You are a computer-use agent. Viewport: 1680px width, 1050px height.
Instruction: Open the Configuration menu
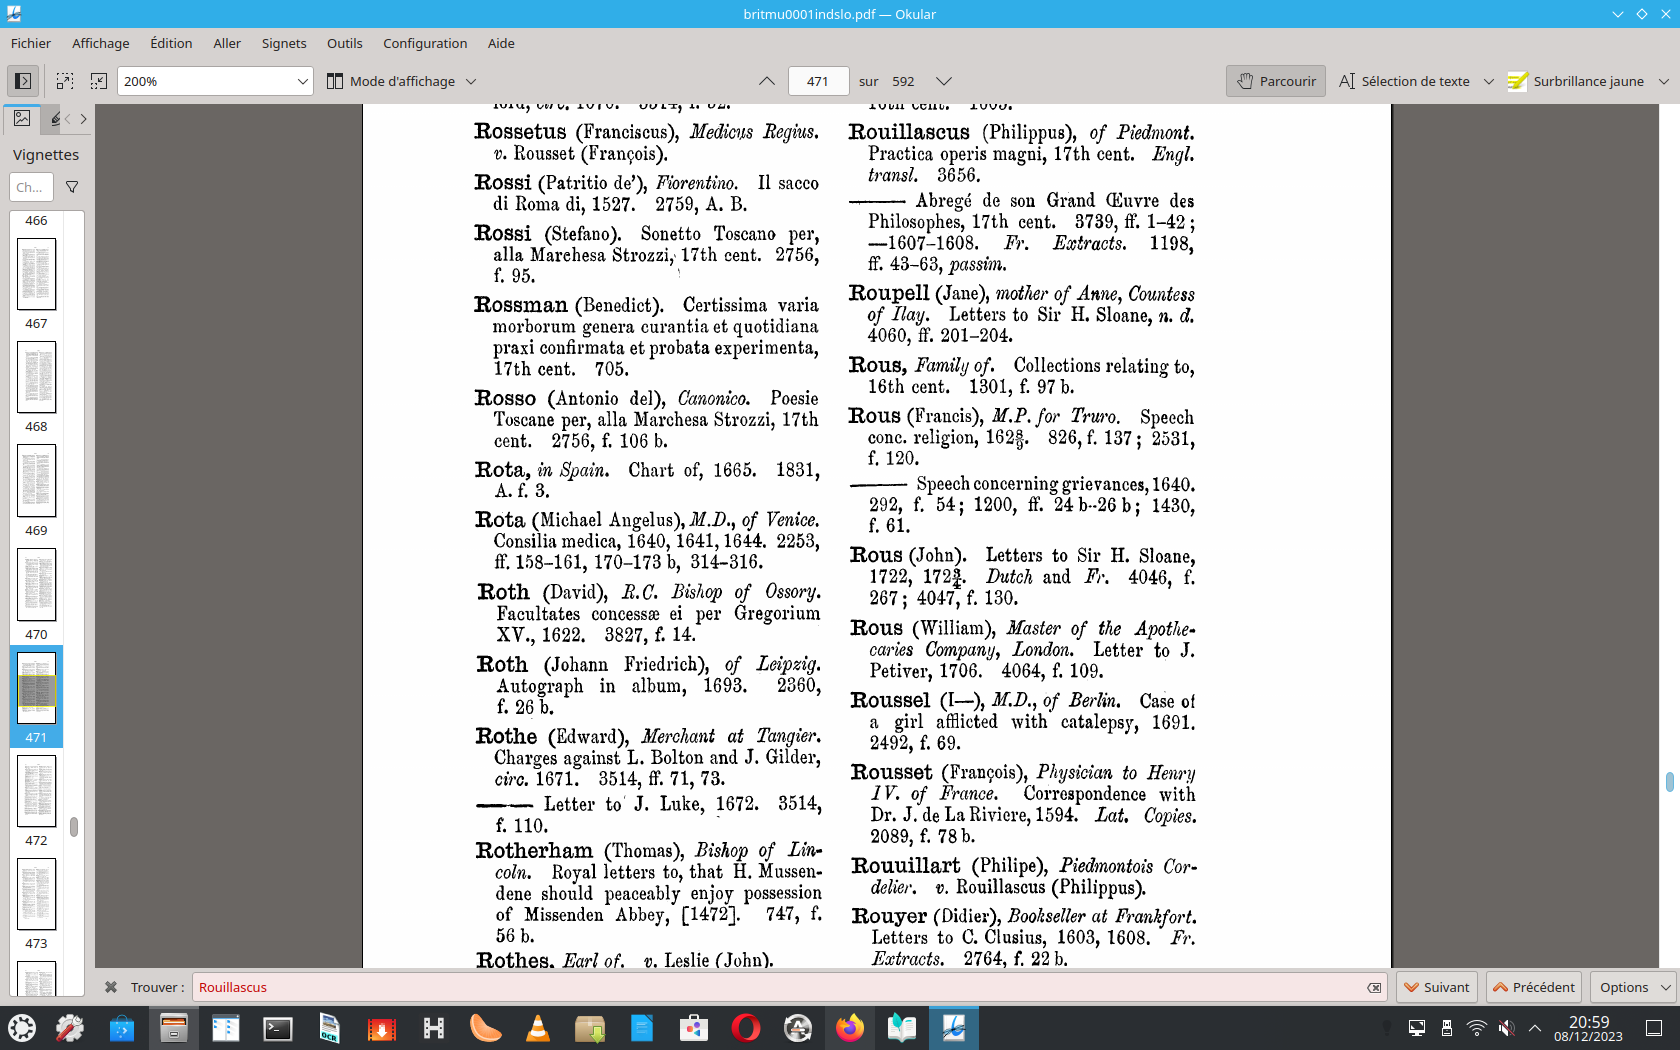tap(425, 43)
